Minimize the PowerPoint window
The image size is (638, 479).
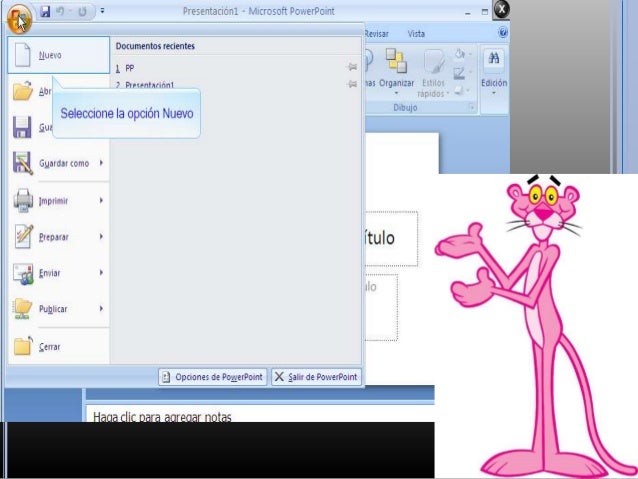click(468, 13)
